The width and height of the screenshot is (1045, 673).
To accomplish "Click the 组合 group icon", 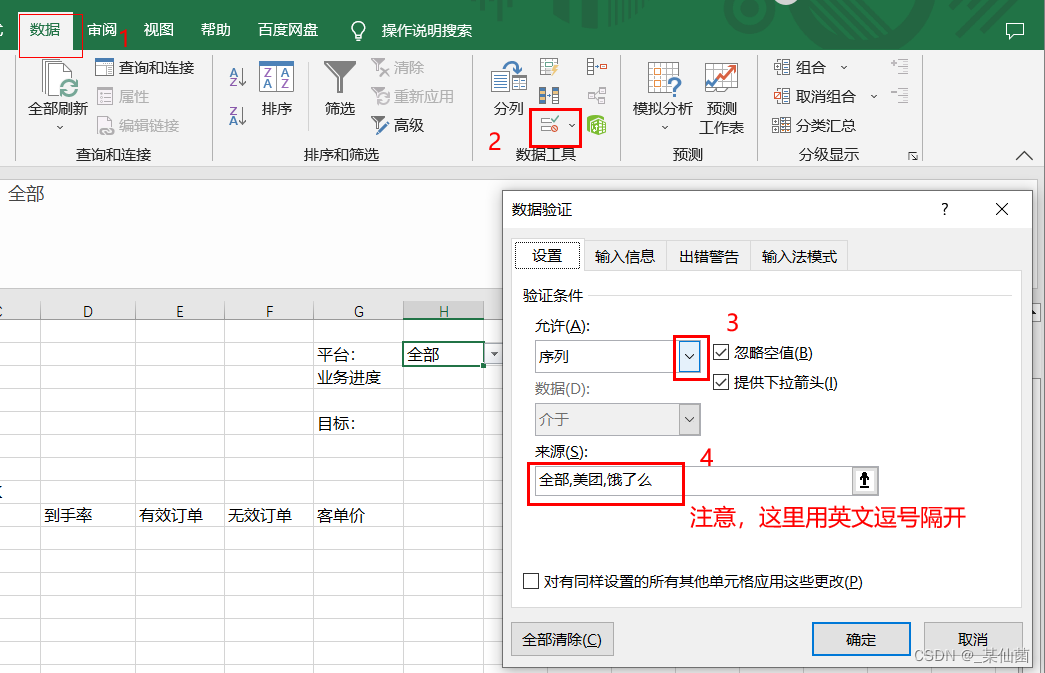I will (781, 67).
